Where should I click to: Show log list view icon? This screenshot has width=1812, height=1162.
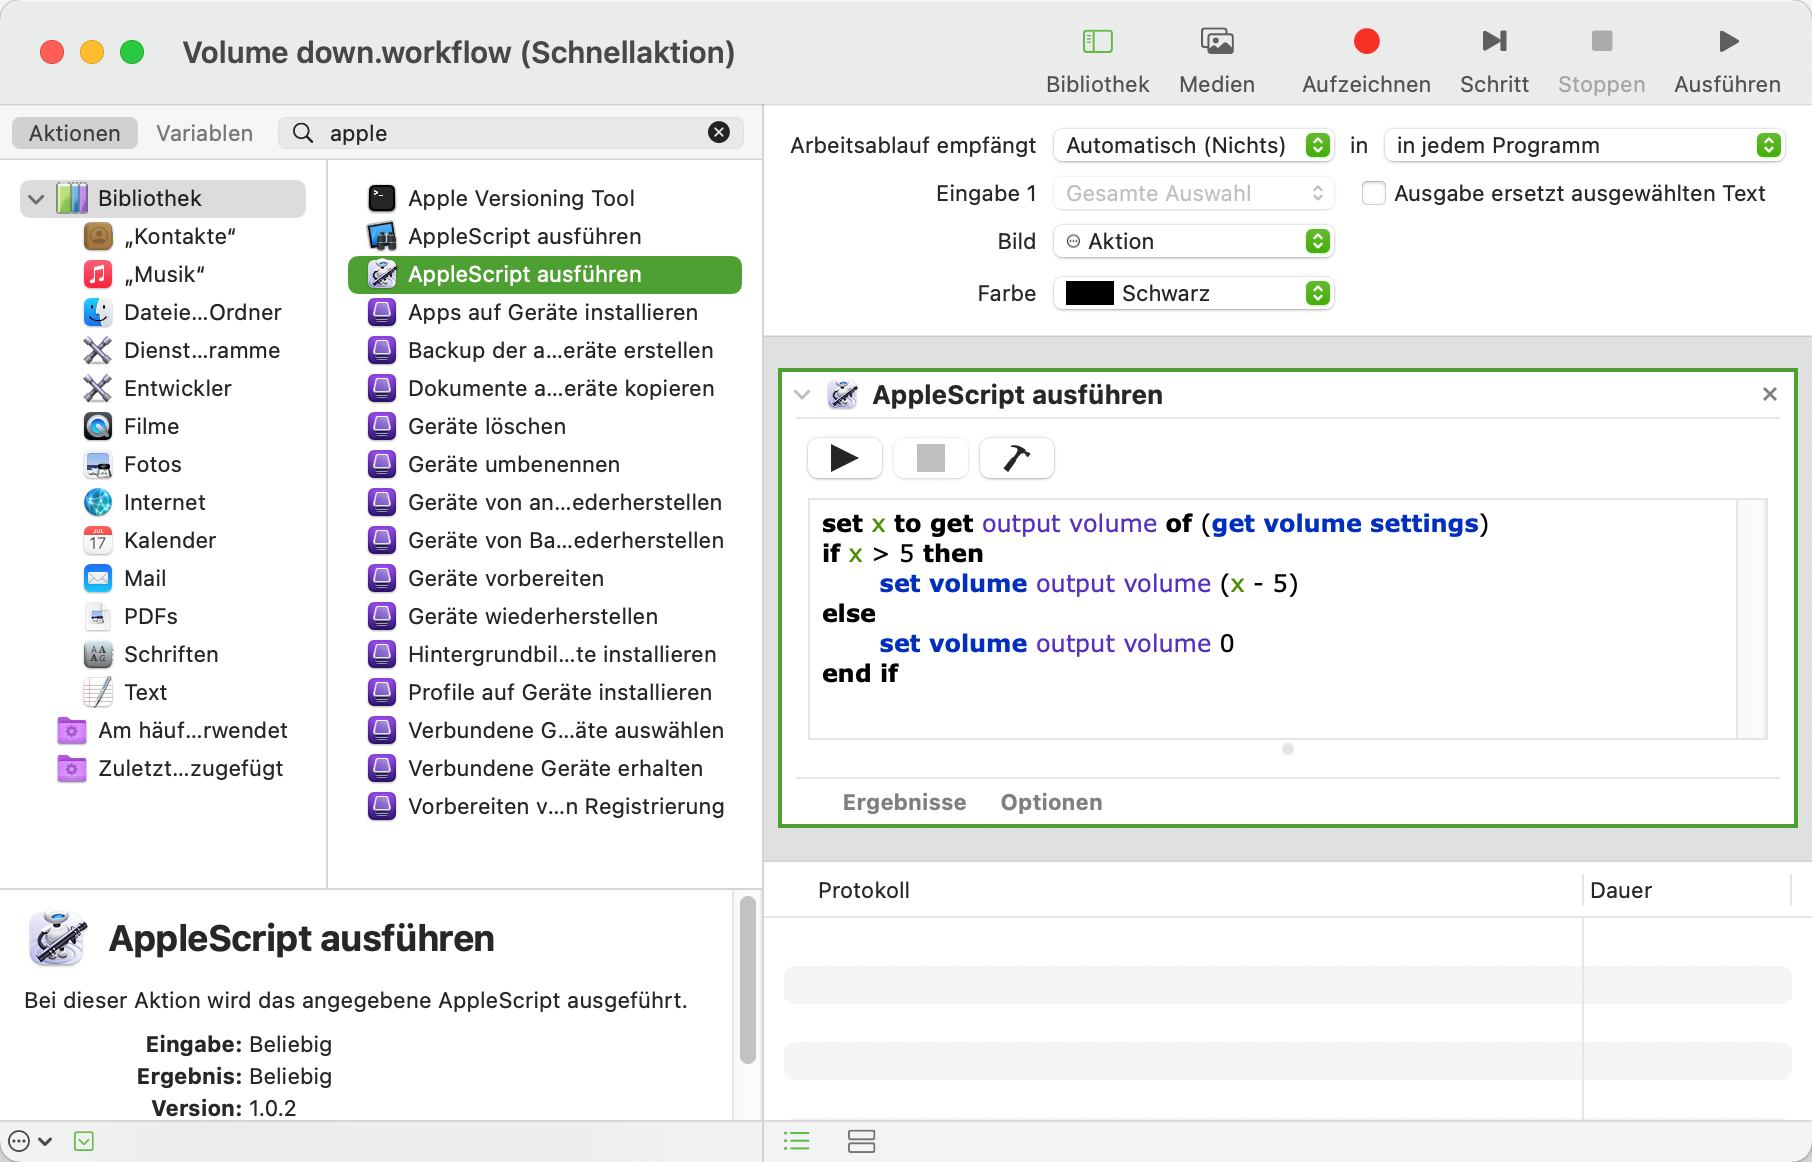pyautogui.click(x=797, y=1141)
